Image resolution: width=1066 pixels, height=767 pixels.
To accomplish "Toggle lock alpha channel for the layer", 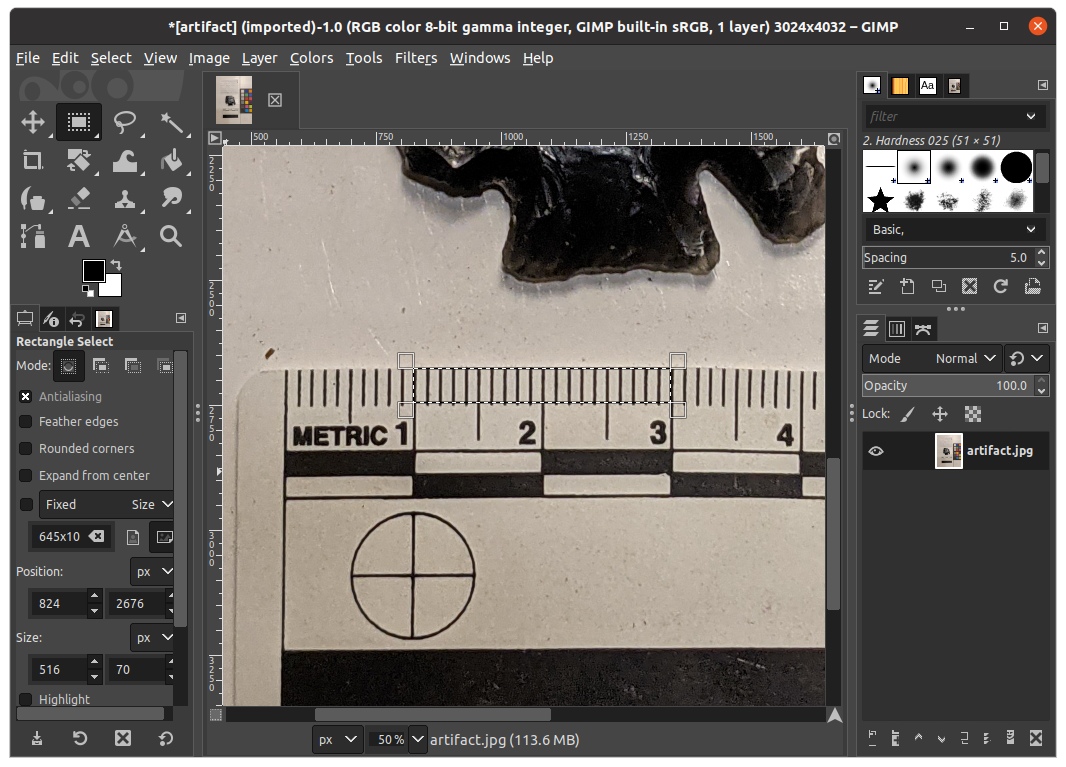I will pyautogui.click(x=973, y=414).
